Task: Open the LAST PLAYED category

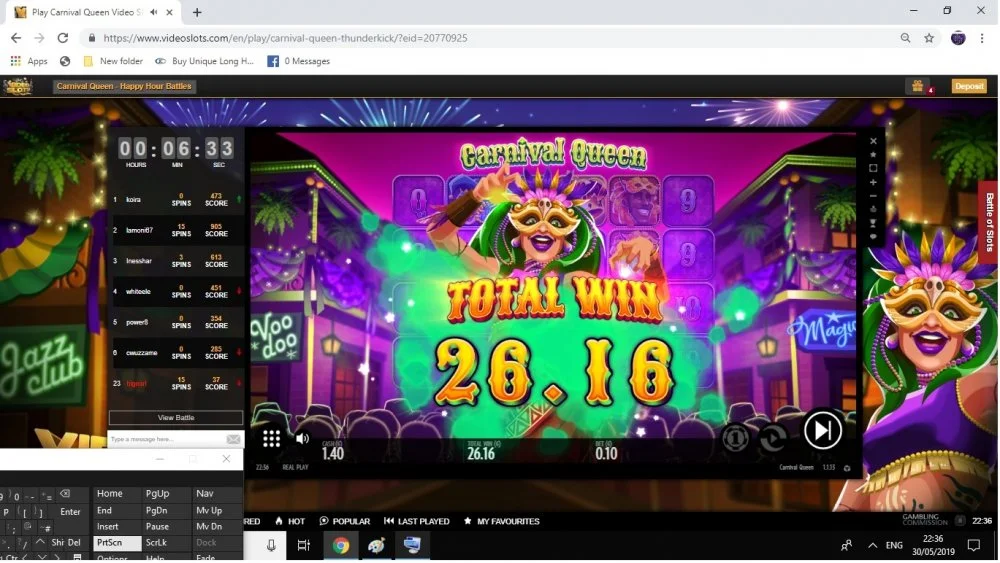Action: (417, 521)
